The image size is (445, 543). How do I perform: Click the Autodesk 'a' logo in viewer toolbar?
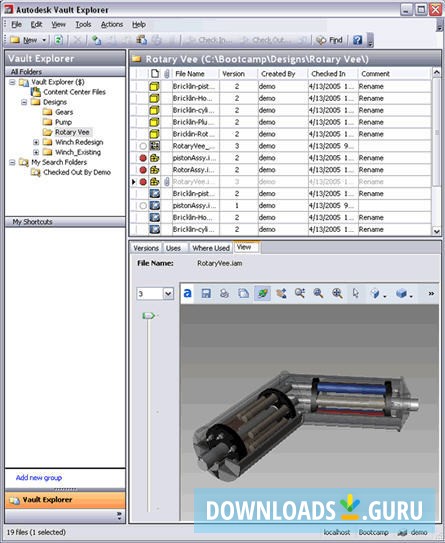click(187, 293)
